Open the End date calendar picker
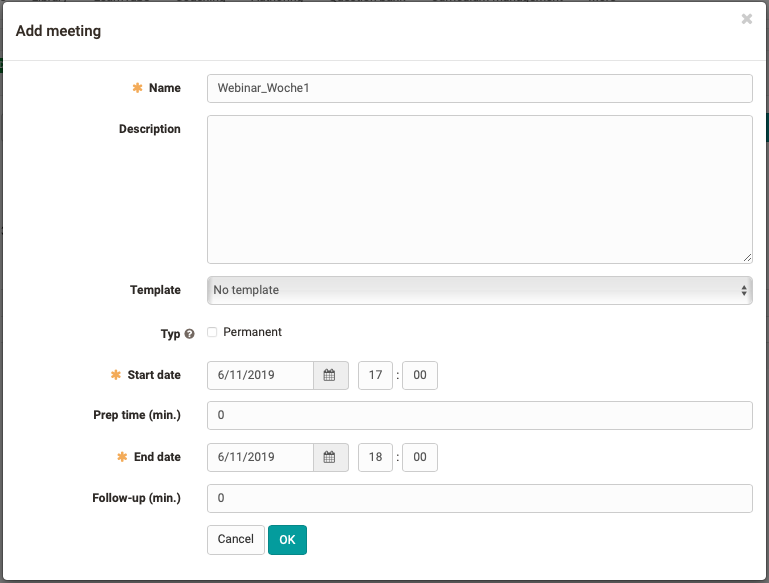 330,458
